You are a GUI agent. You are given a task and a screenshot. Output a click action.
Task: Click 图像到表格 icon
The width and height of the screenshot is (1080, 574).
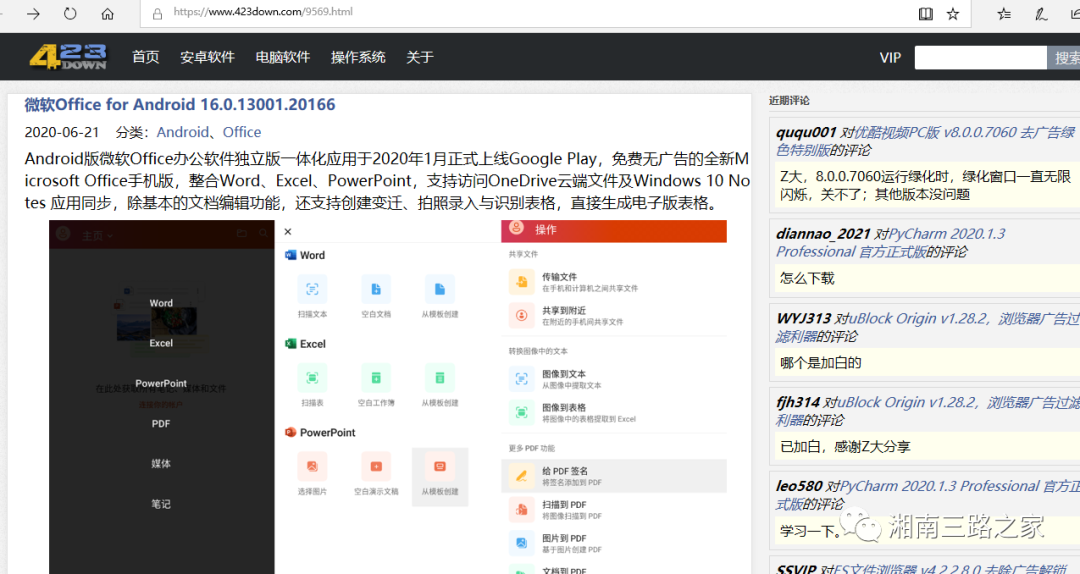(x=521, y=413)
